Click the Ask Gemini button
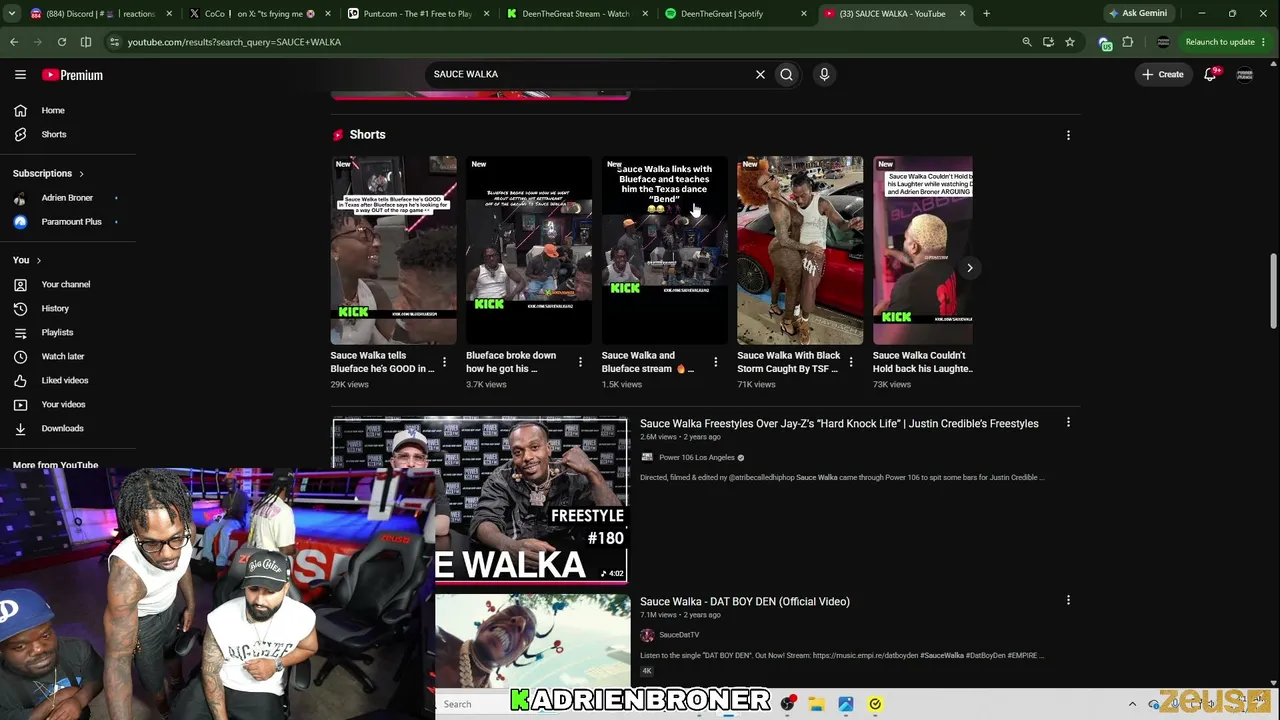Screen dimensions: 1280x720 click(1138, 14)
